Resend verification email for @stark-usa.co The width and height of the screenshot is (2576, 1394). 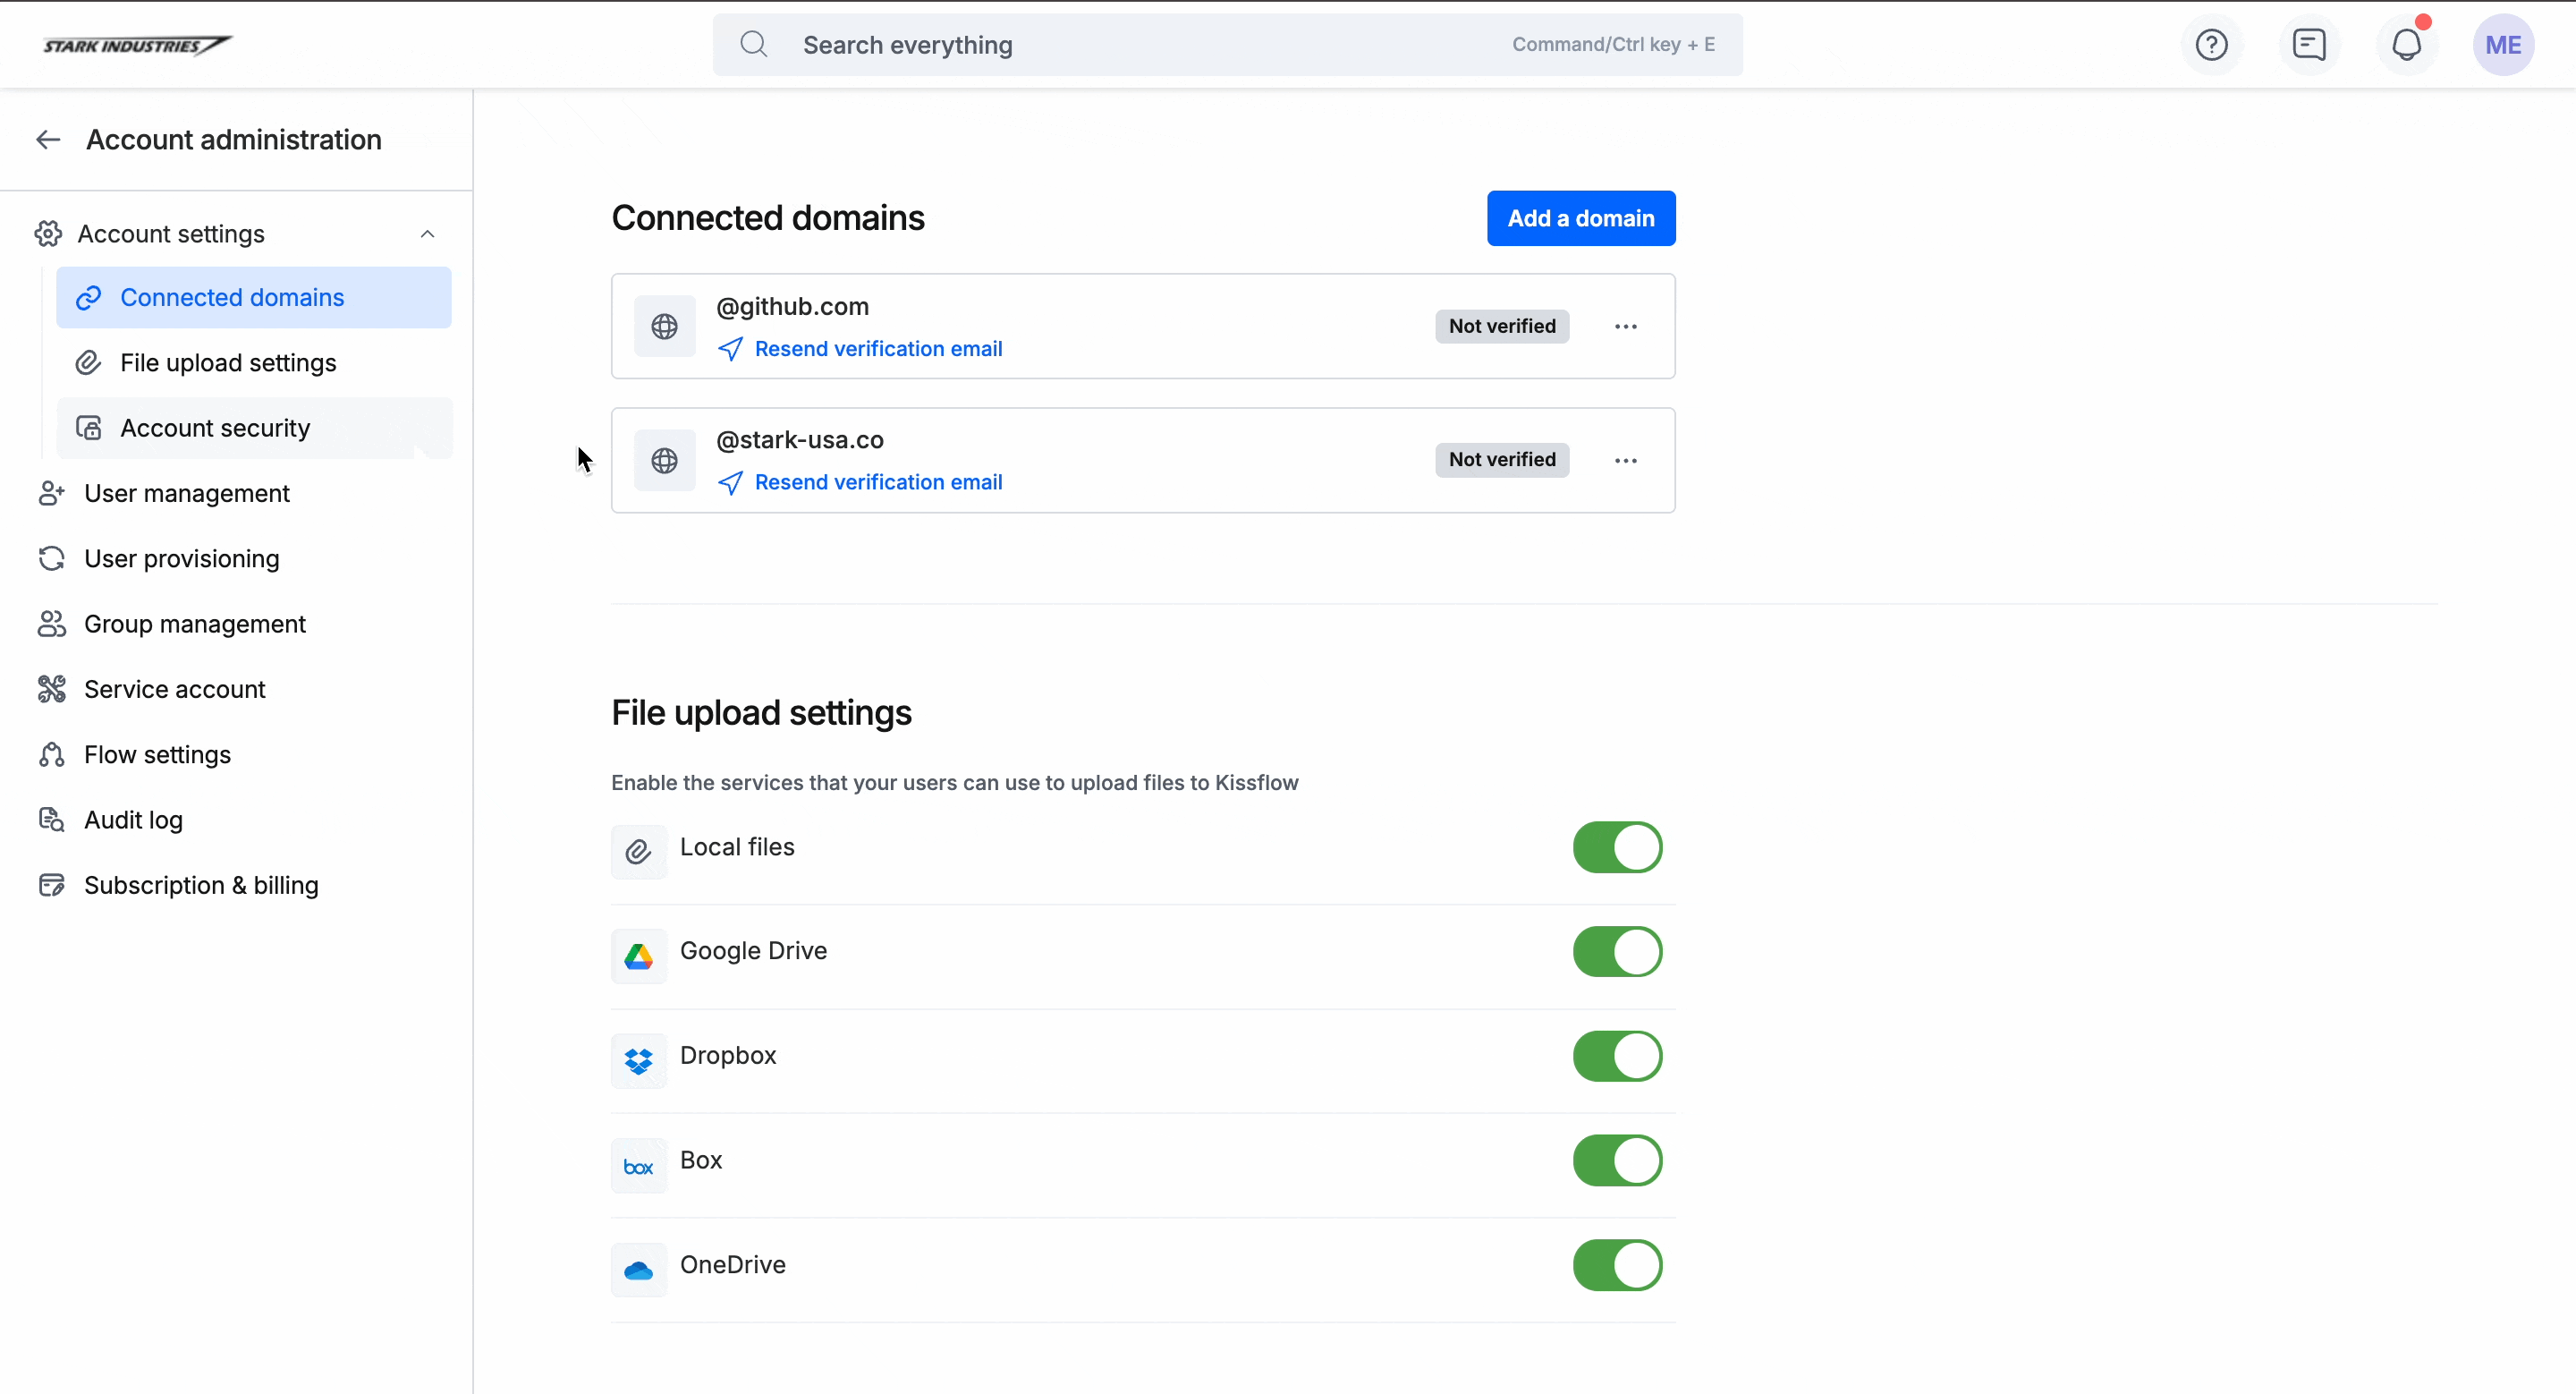point(877,483)
